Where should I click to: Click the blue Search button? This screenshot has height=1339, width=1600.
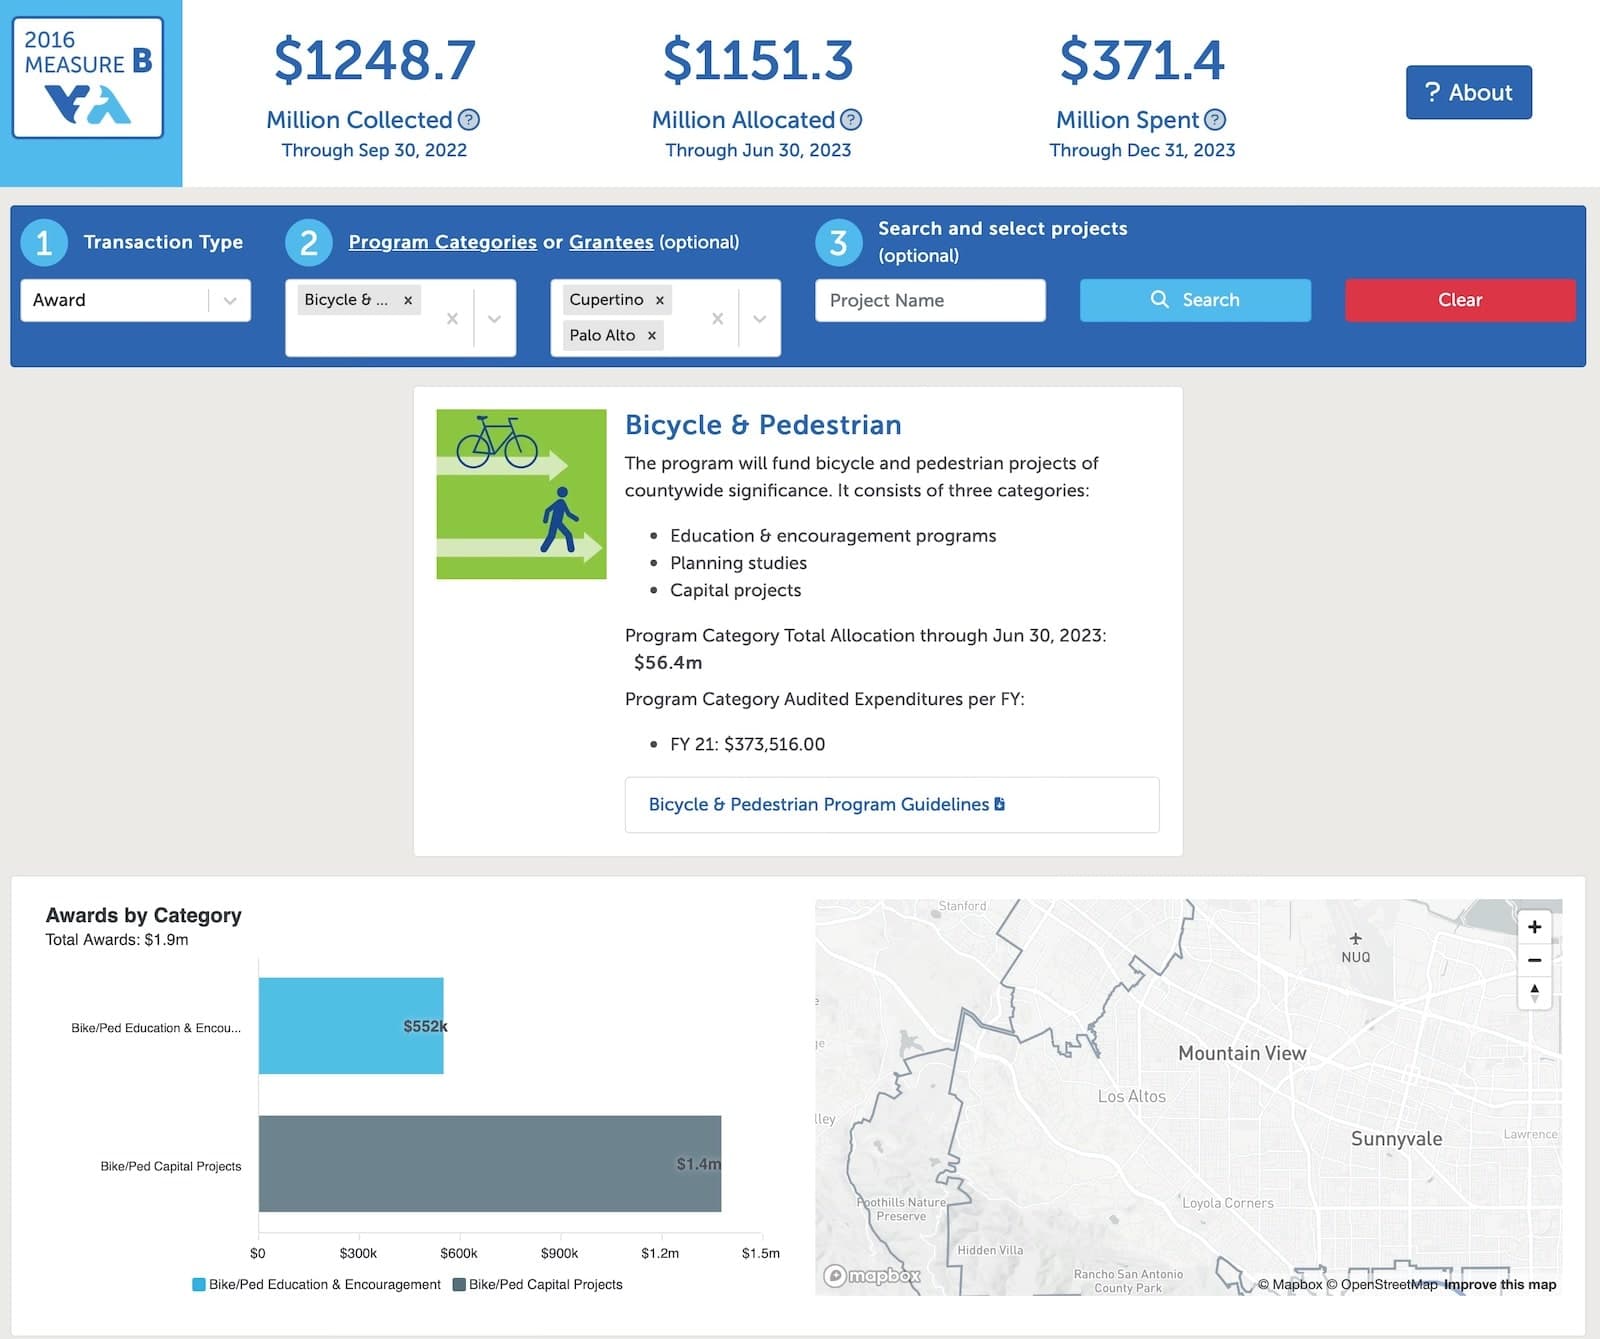(x=1195, y=300)
